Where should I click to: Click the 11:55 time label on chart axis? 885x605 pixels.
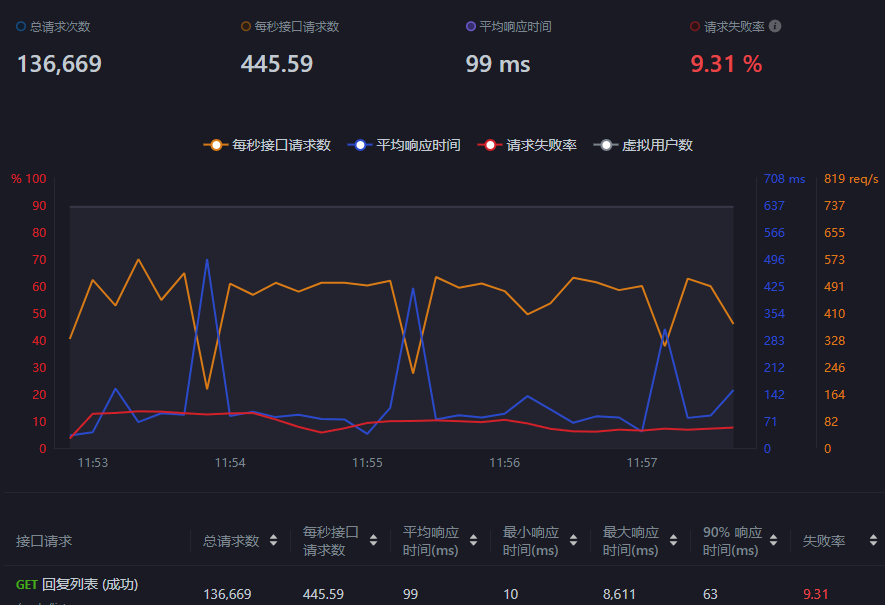[367, 463]
